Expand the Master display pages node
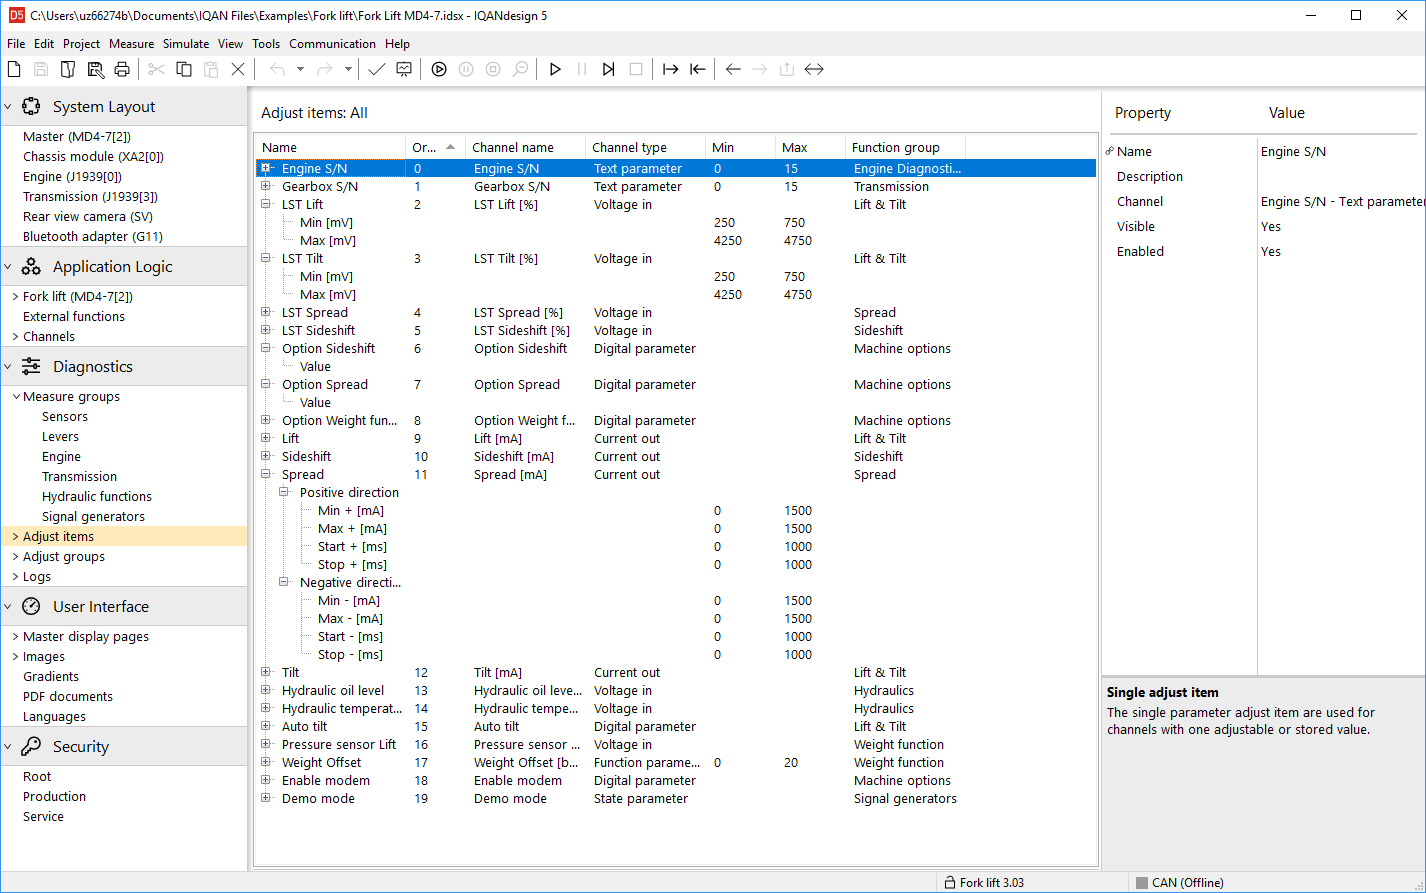This screenshot has height=893, width=1426. 15,637
